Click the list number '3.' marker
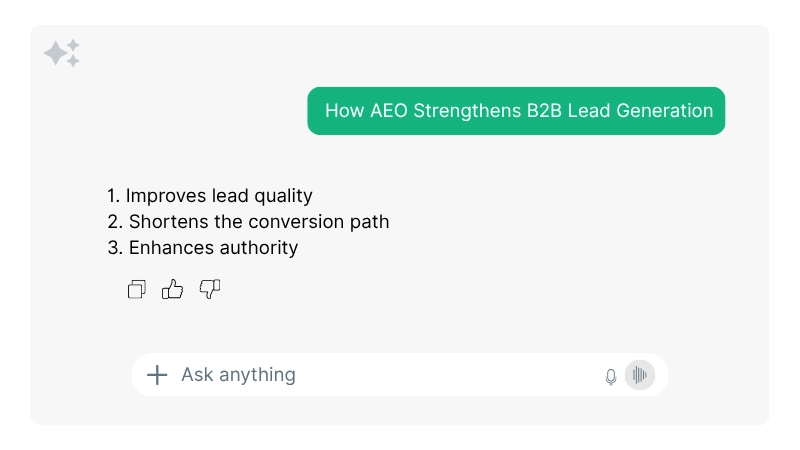This screenshot has width=800, height=450. pyautogui.click(x=114, y=248)
